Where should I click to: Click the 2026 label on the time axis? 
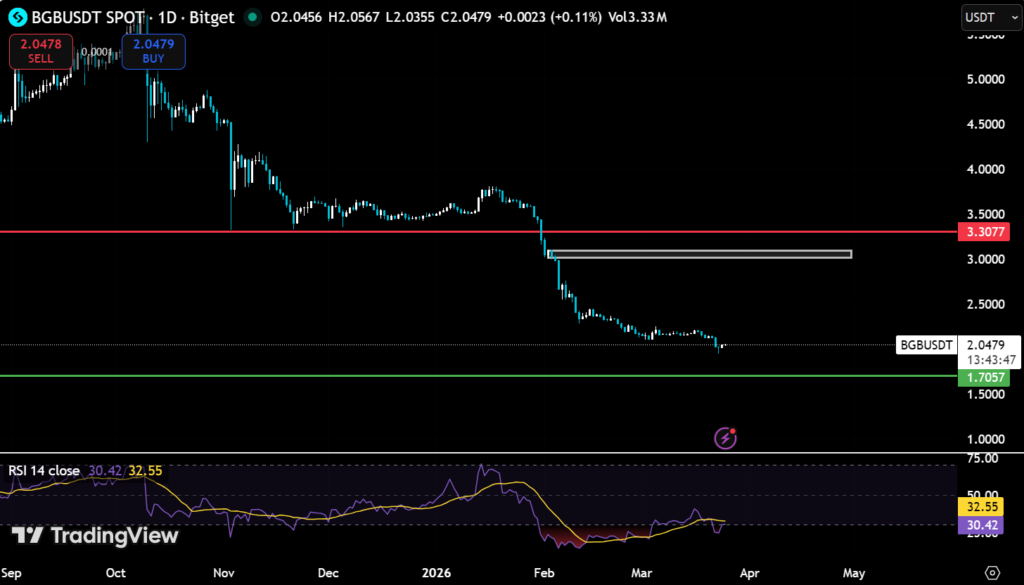[x=436, y=572]
